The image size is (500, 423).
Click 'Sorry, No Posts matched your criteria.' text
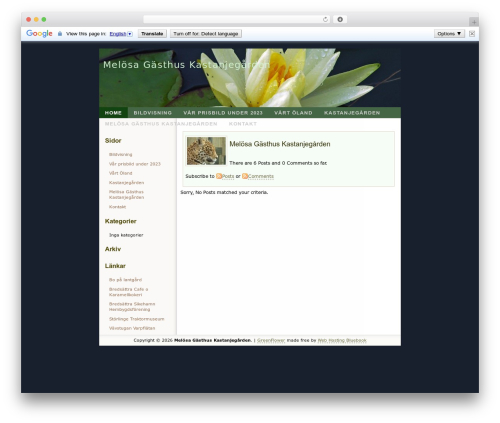click(x=224, y=192)
